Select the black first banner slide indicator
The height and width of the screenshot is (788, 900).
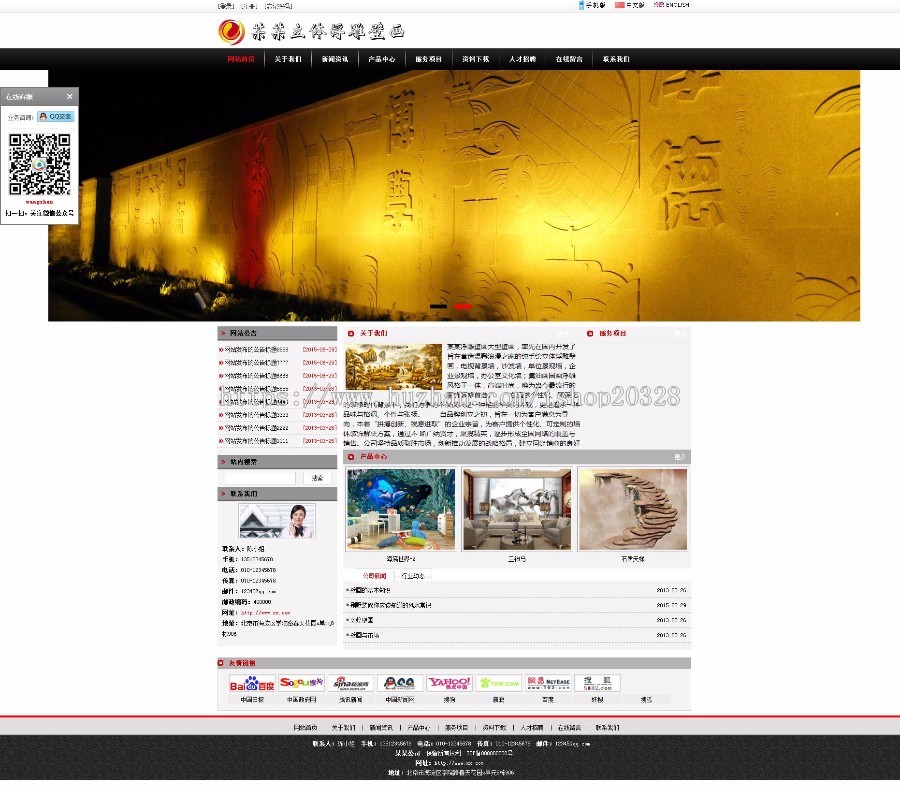(438, 306)
